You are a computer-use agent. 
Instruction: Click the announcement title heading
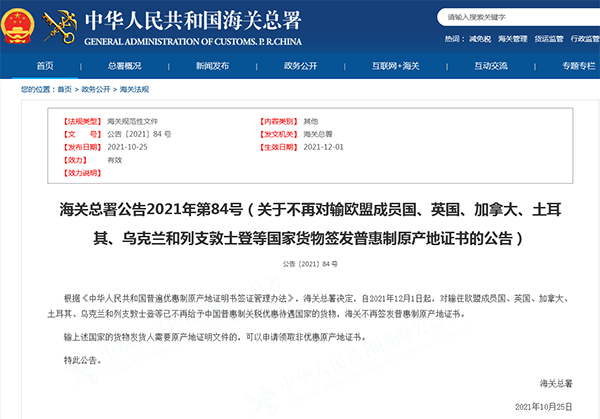click(300, 225)
